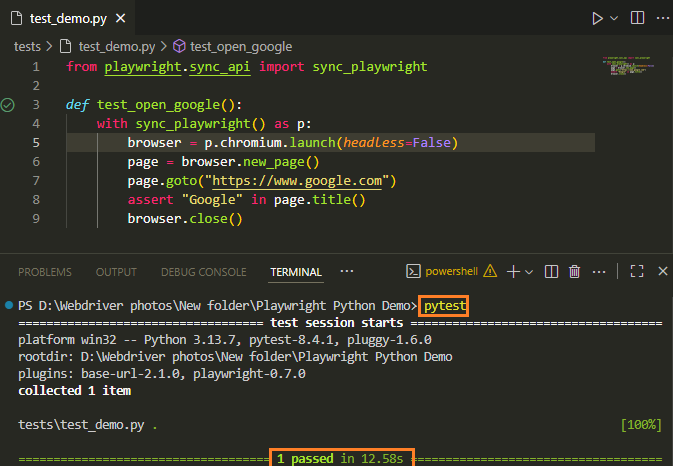The width and height of the screenshot is (673, 466).
Task: Click test_demo.py in breadcrumb path
Action: (x=117, y=46)
